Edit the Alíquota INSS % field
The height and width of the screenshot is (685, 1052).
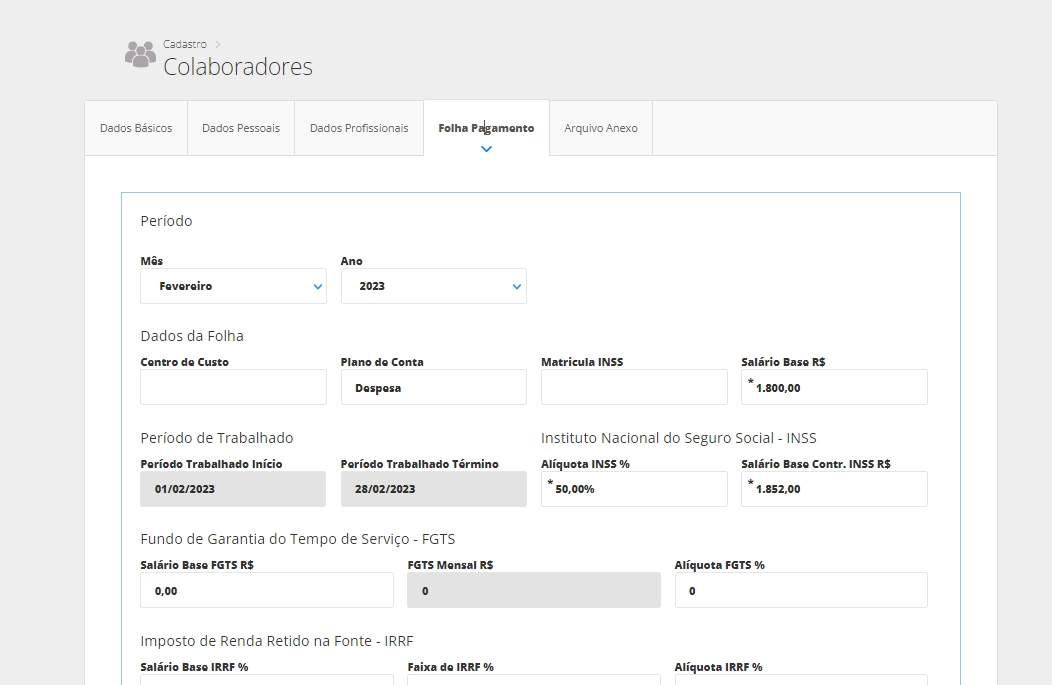(634, 489)
